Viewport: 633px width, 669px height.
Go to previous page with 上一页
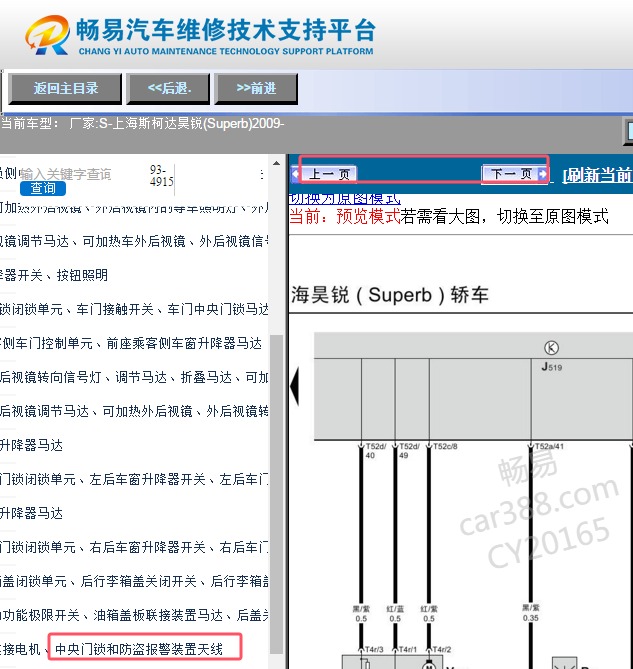point(329,174)
